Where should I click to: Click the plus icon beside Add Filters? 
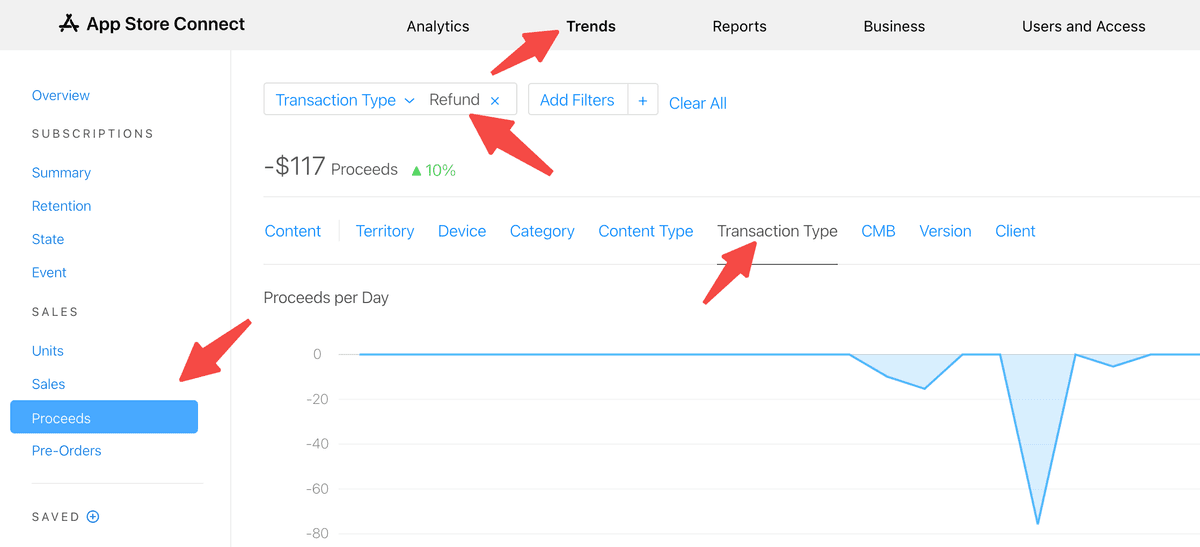pos(643,100)
